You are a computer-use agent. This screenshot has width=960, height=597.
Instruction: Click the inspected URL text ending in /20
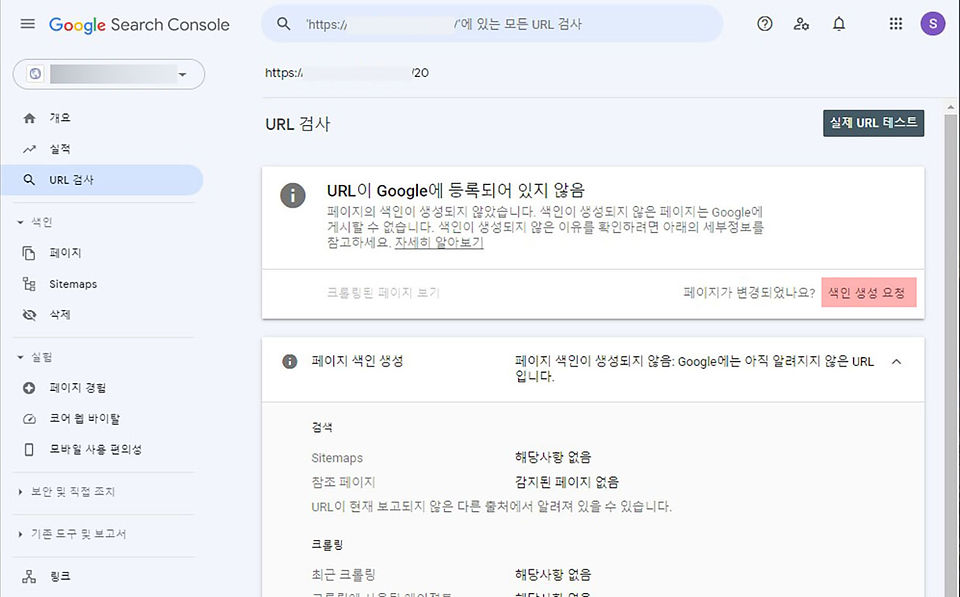click(347, 73)
